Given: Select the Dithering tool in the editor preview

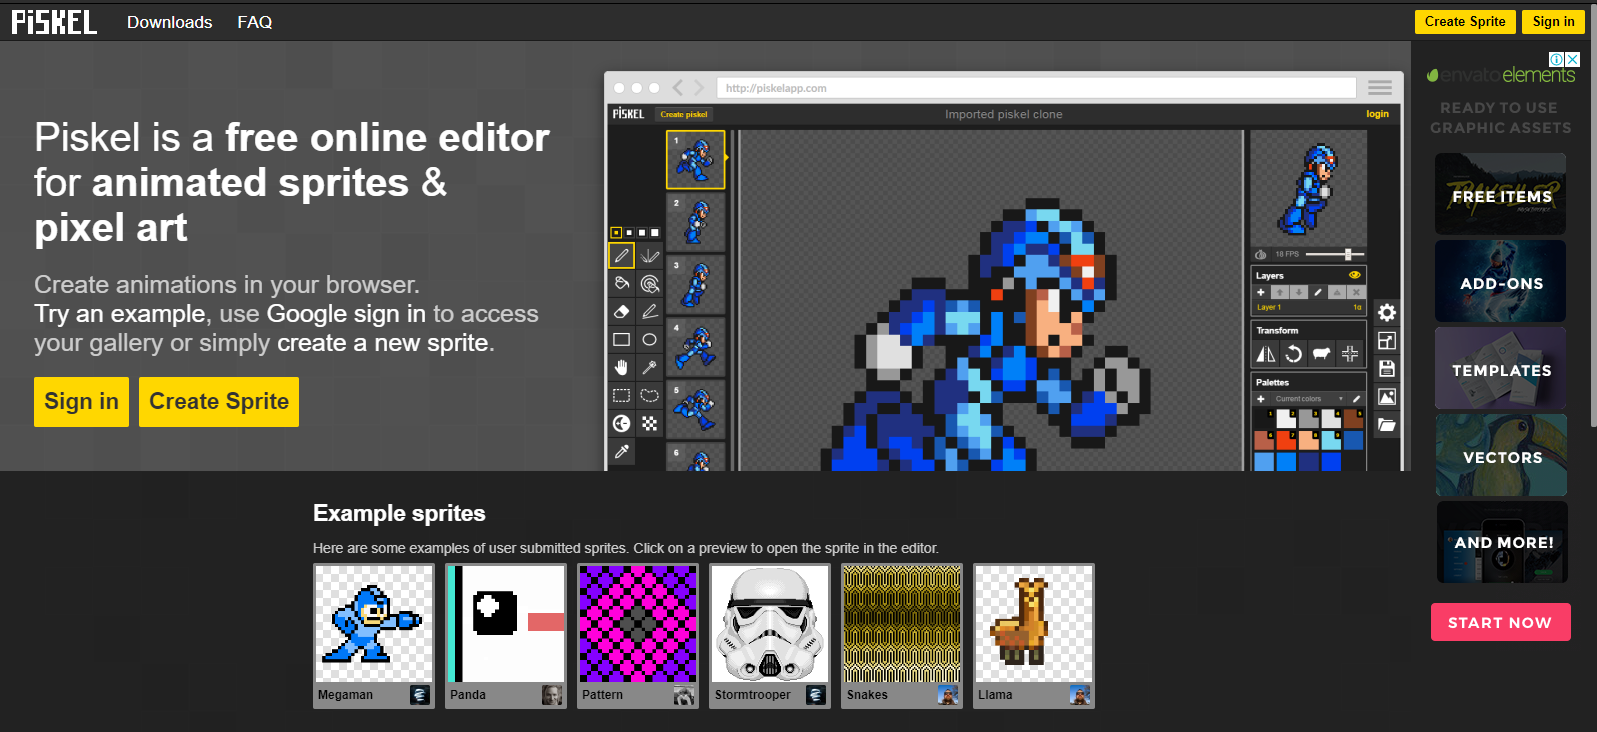Looking at the screenshot, I should click(649, 424).
